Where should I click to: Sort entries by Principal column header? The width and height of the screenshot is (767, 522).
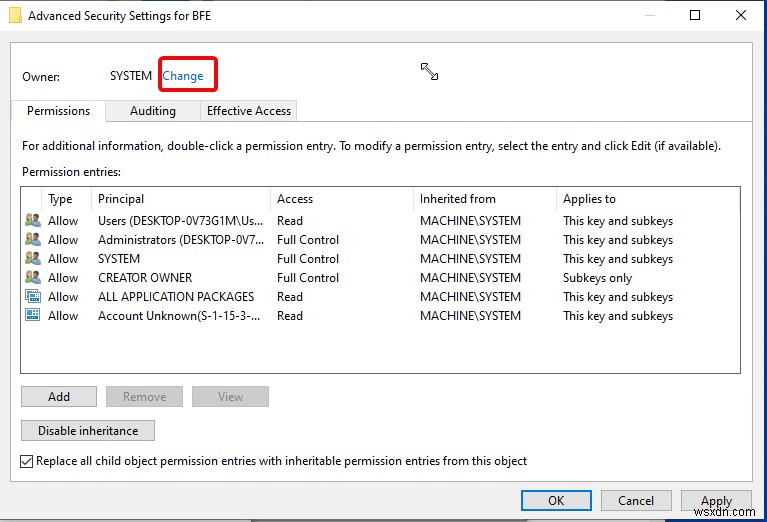(x=121, y=199)
